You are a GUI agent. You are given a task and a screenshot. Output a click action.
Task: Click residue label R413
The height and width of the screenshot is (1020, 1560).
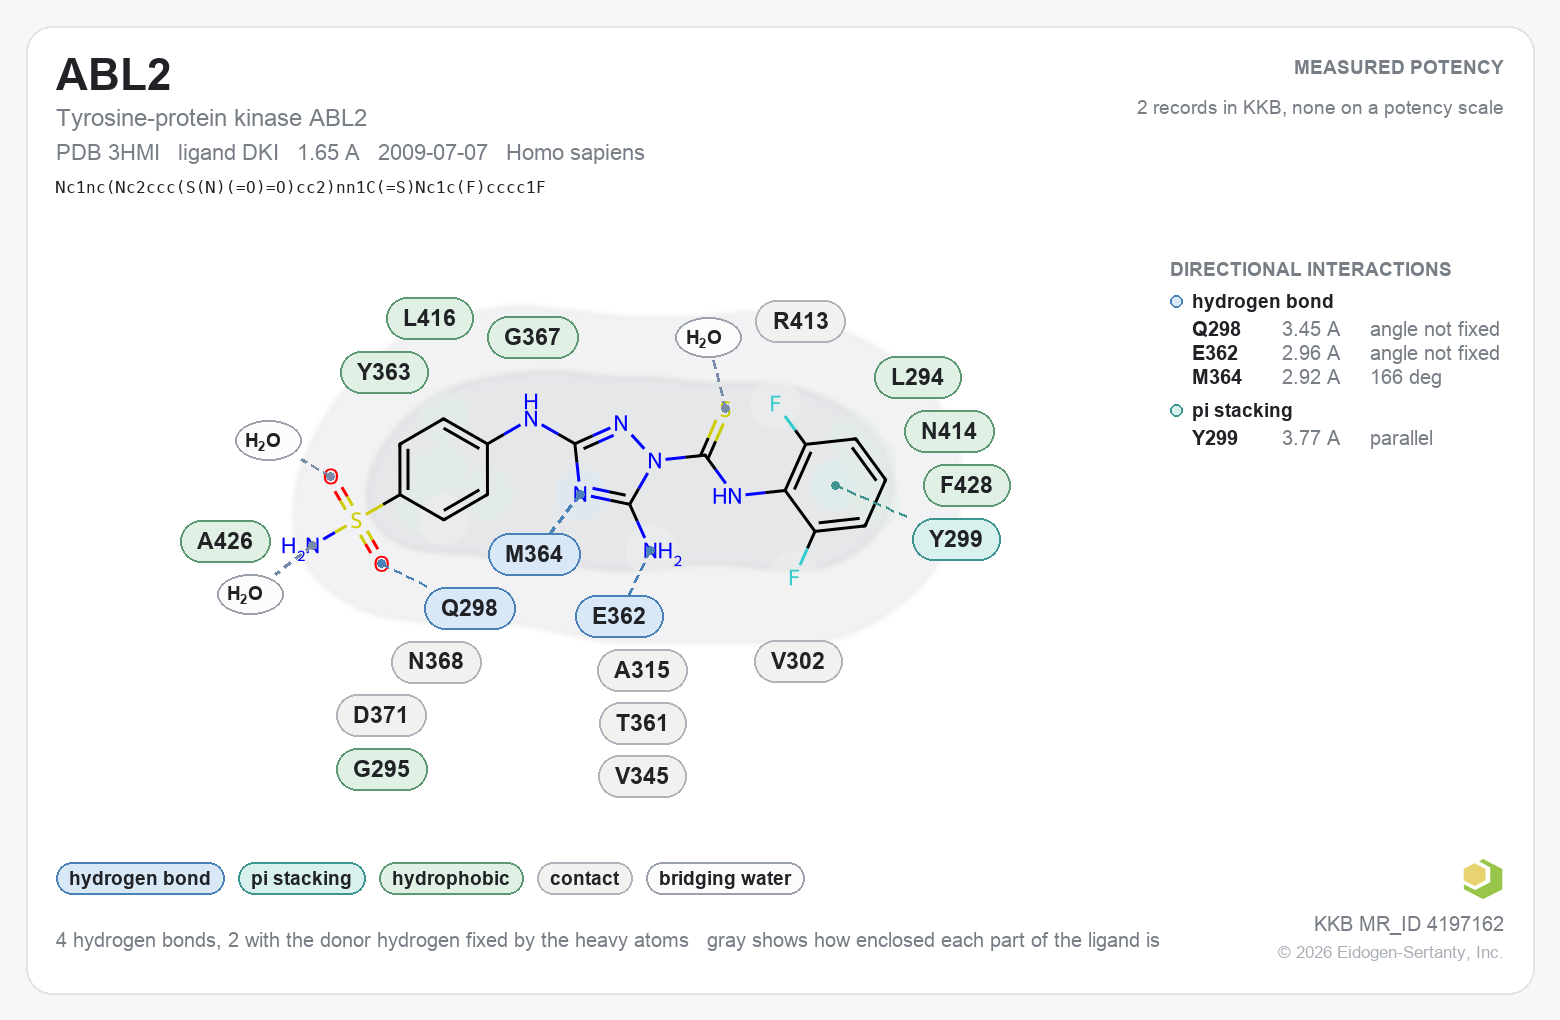coord(801,322)
